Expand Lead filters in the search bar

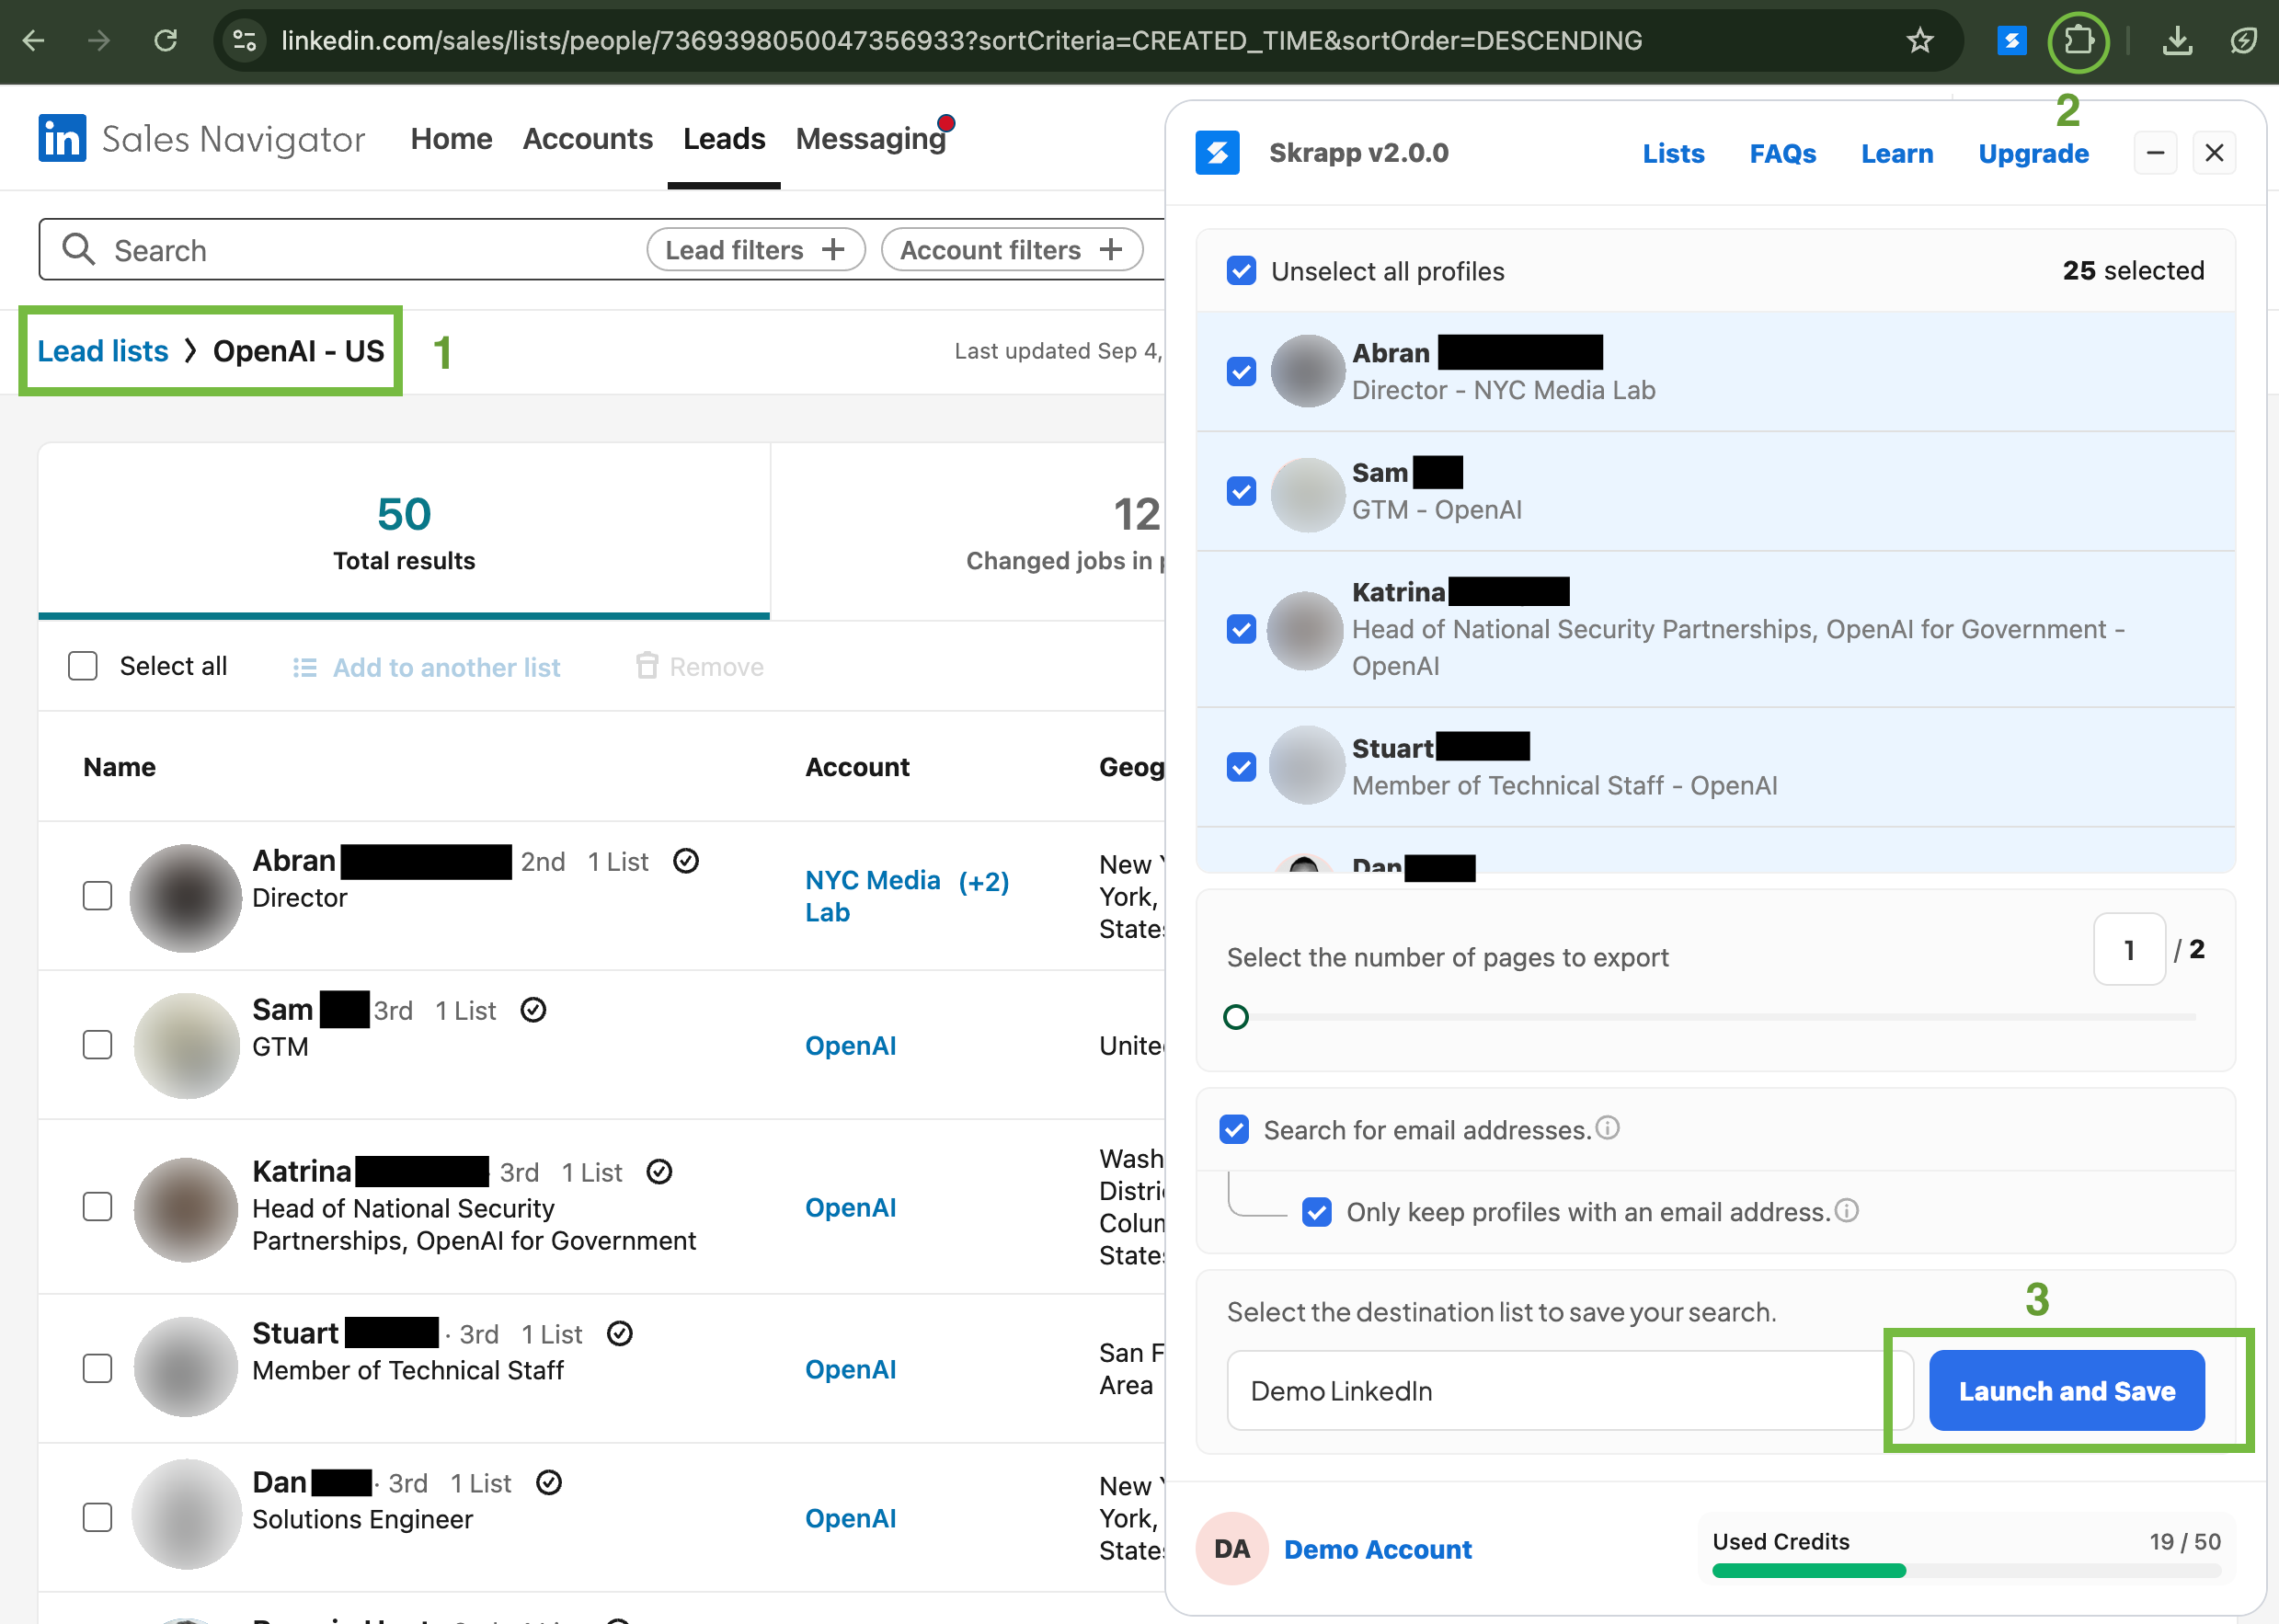click(756, 249)
